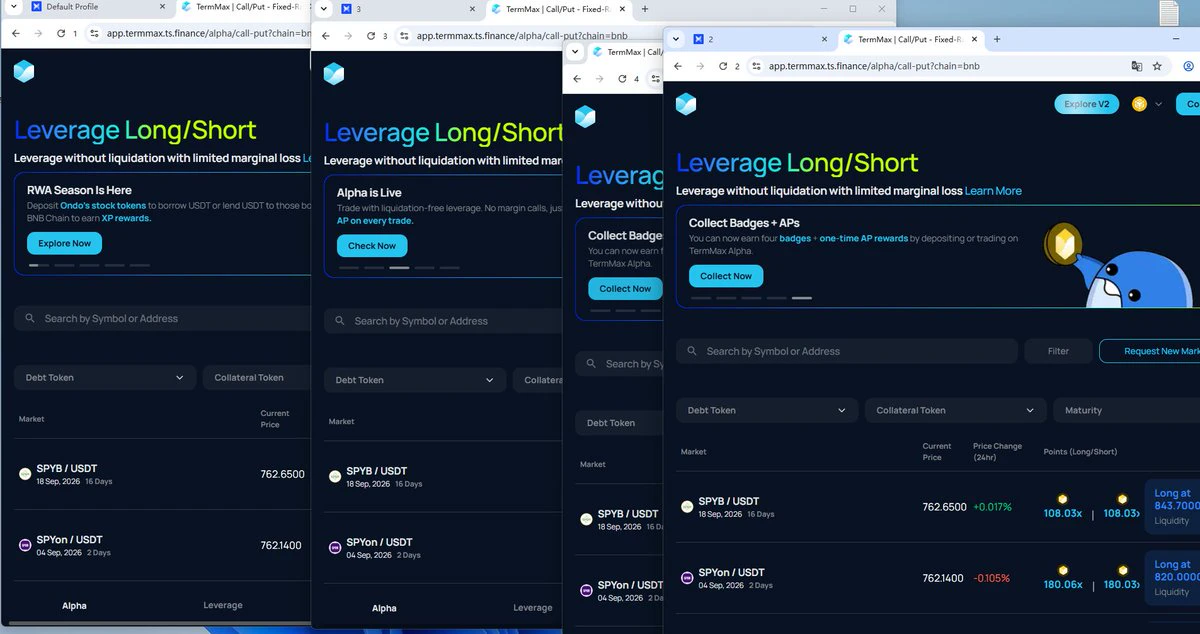Click translate page icon in front window
The width and height of the screenshot is (1200, 634).
(x=1136, y=66)
